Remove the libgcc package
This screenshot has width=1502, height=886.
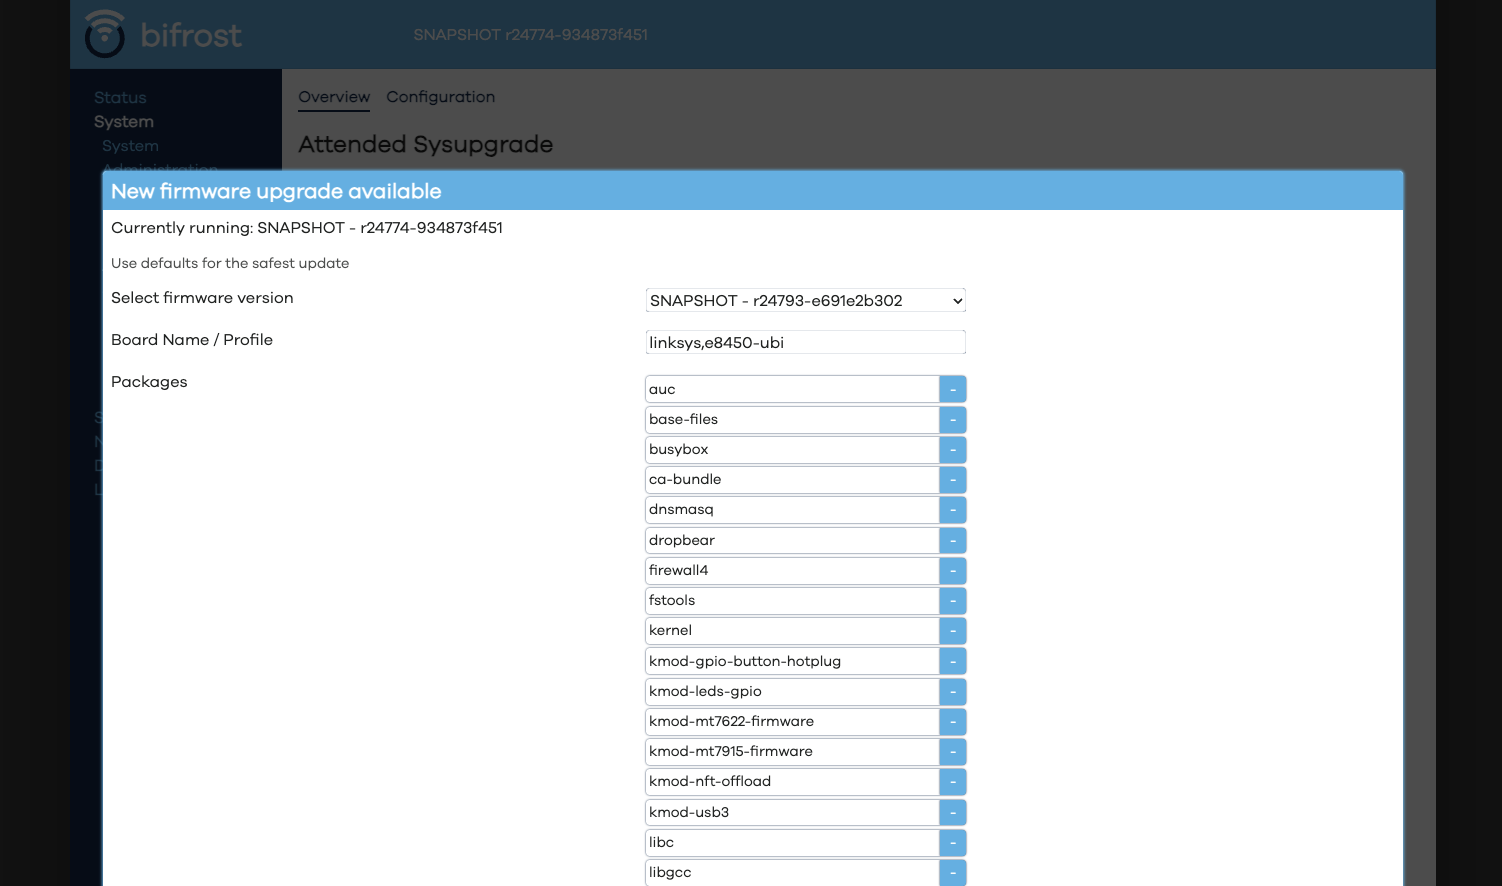pyautogui.click(x=952, y=872)
